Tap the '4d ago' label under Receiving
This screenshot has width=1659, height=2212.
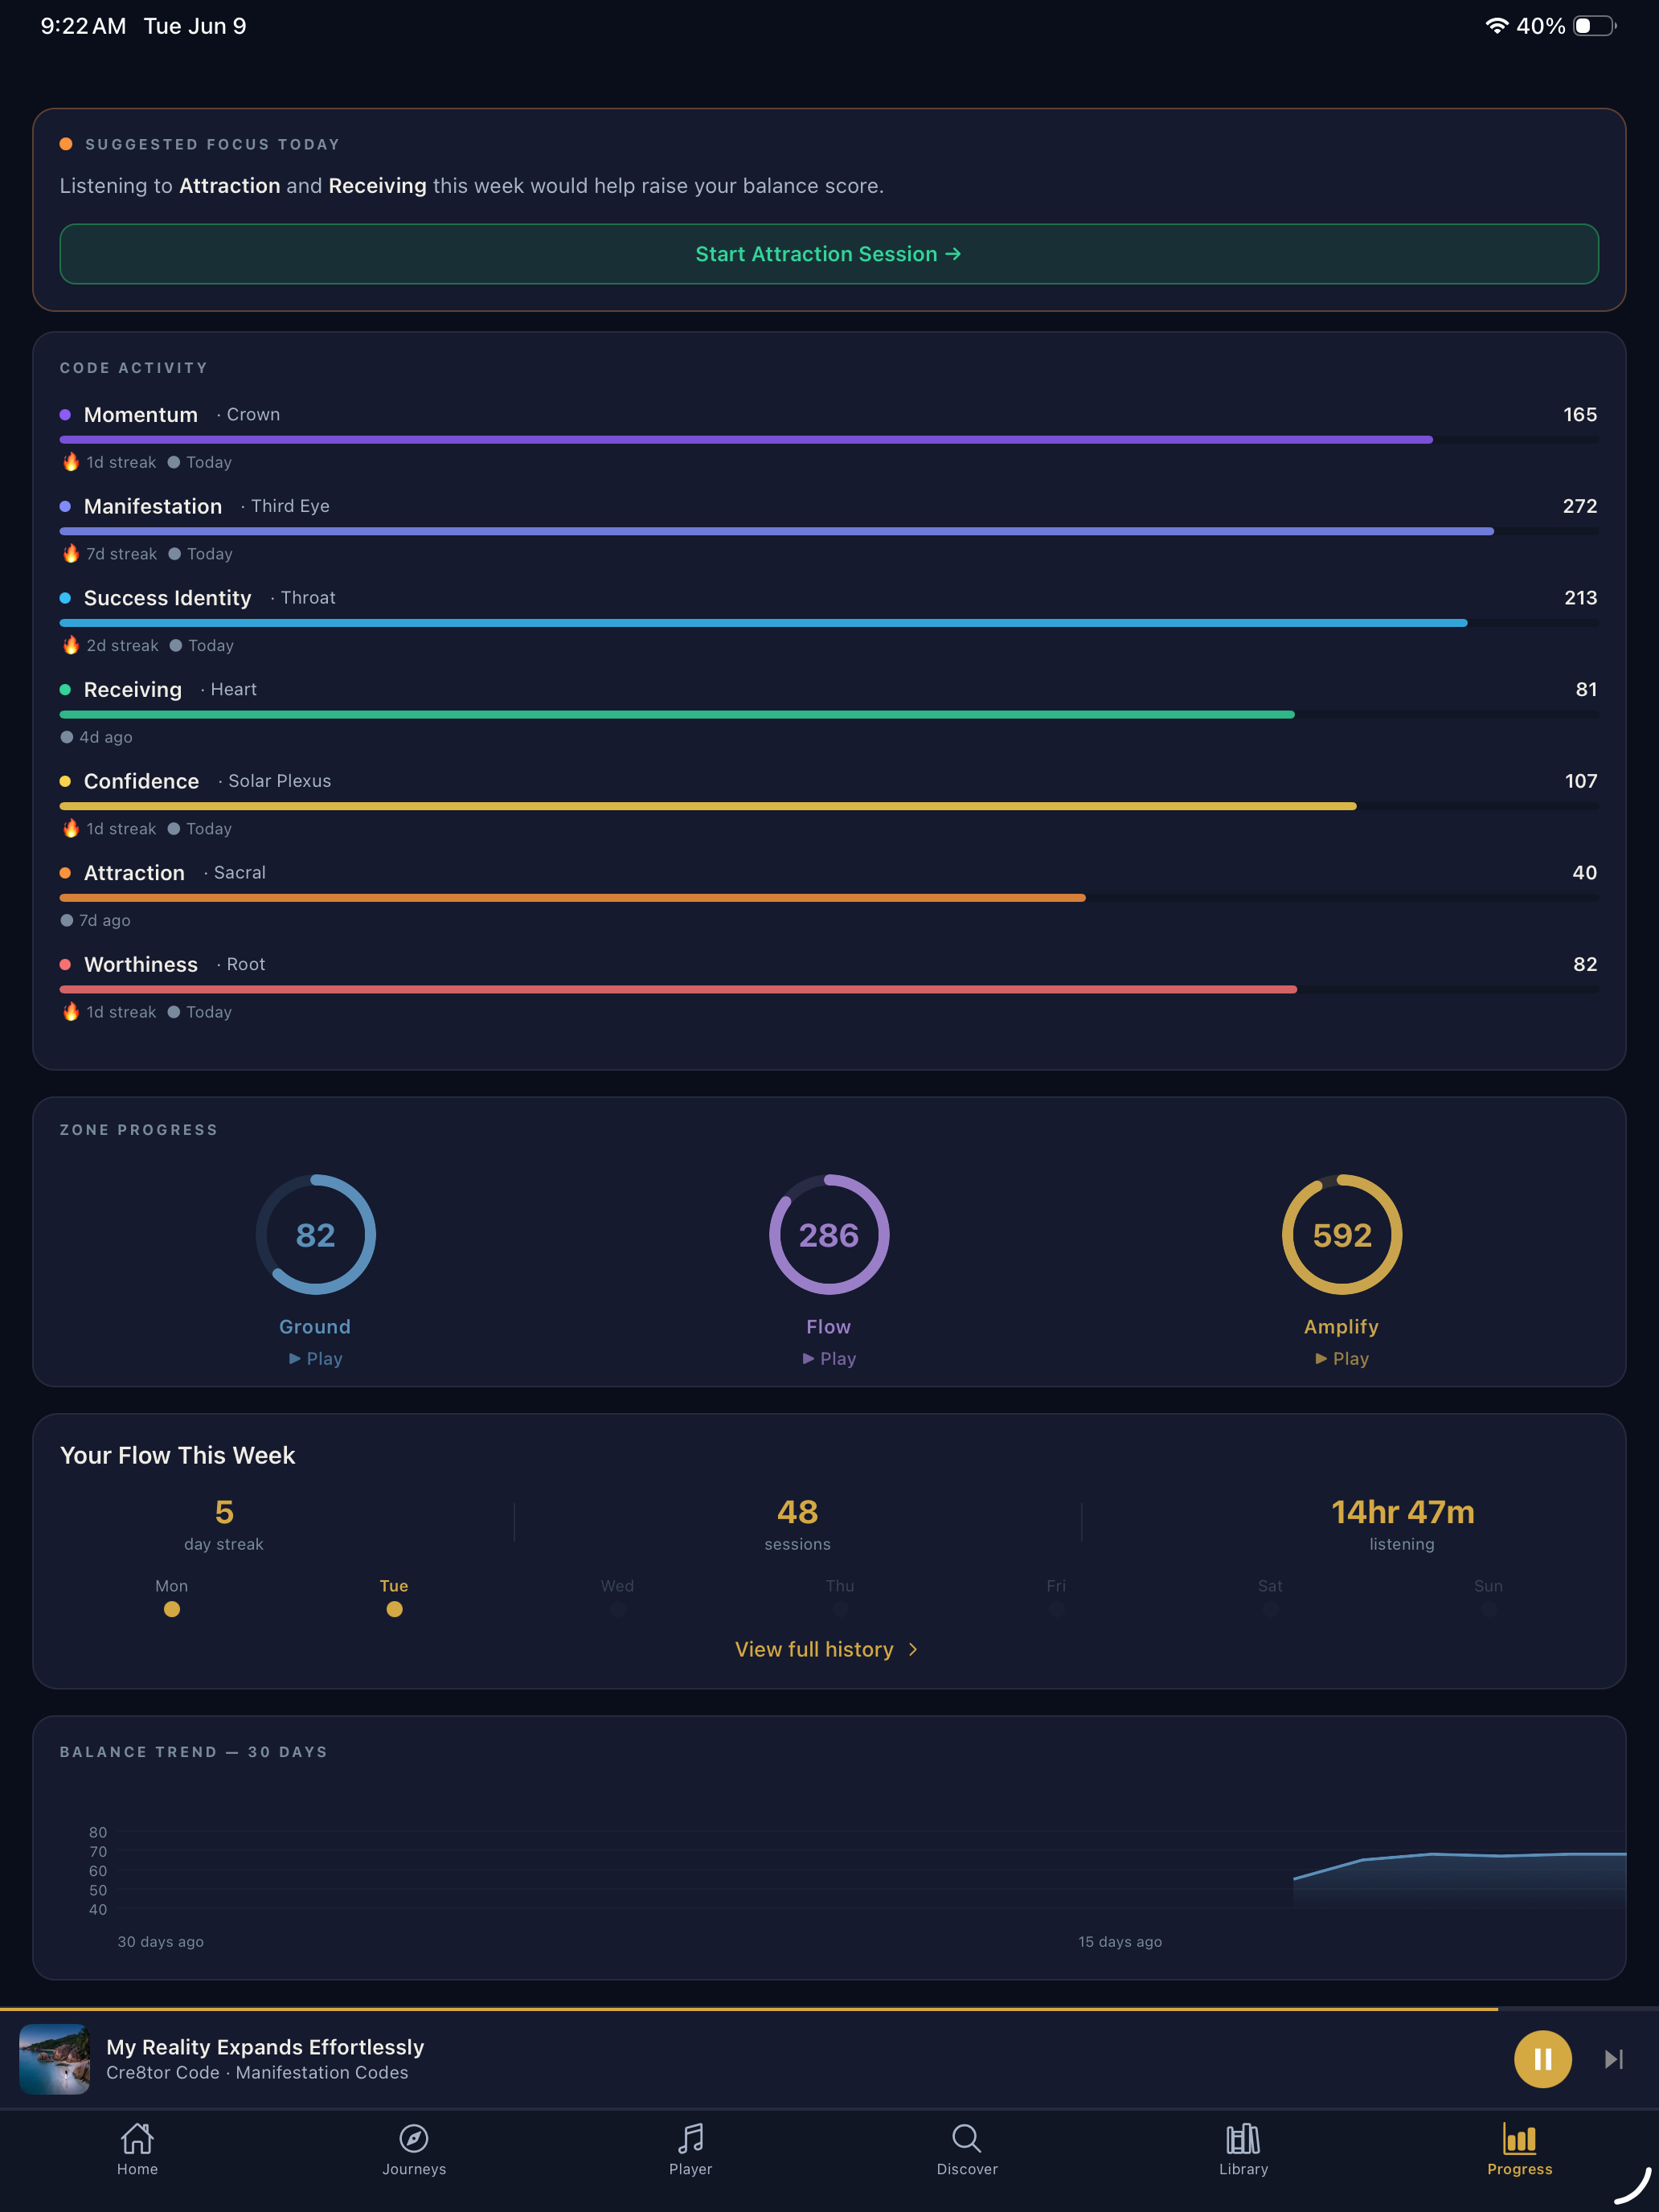(x=106, y=737)
